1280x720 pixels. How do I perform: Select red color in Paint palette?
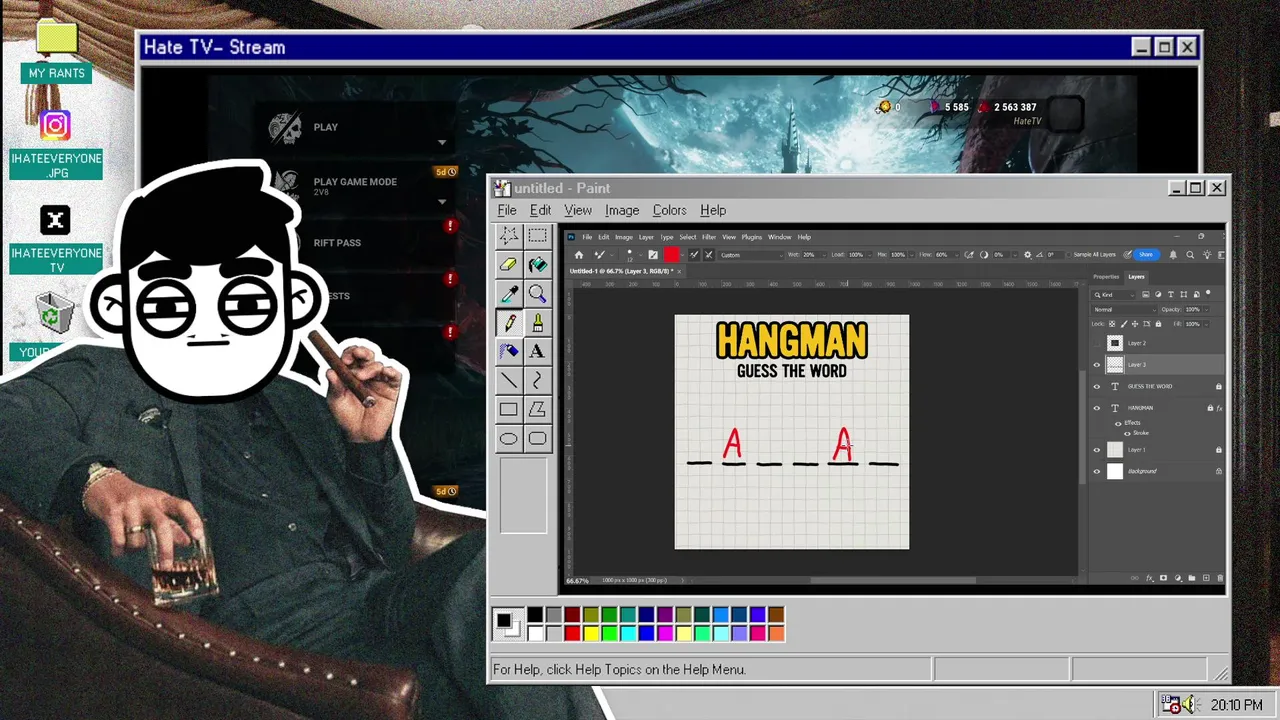point(572,633)
